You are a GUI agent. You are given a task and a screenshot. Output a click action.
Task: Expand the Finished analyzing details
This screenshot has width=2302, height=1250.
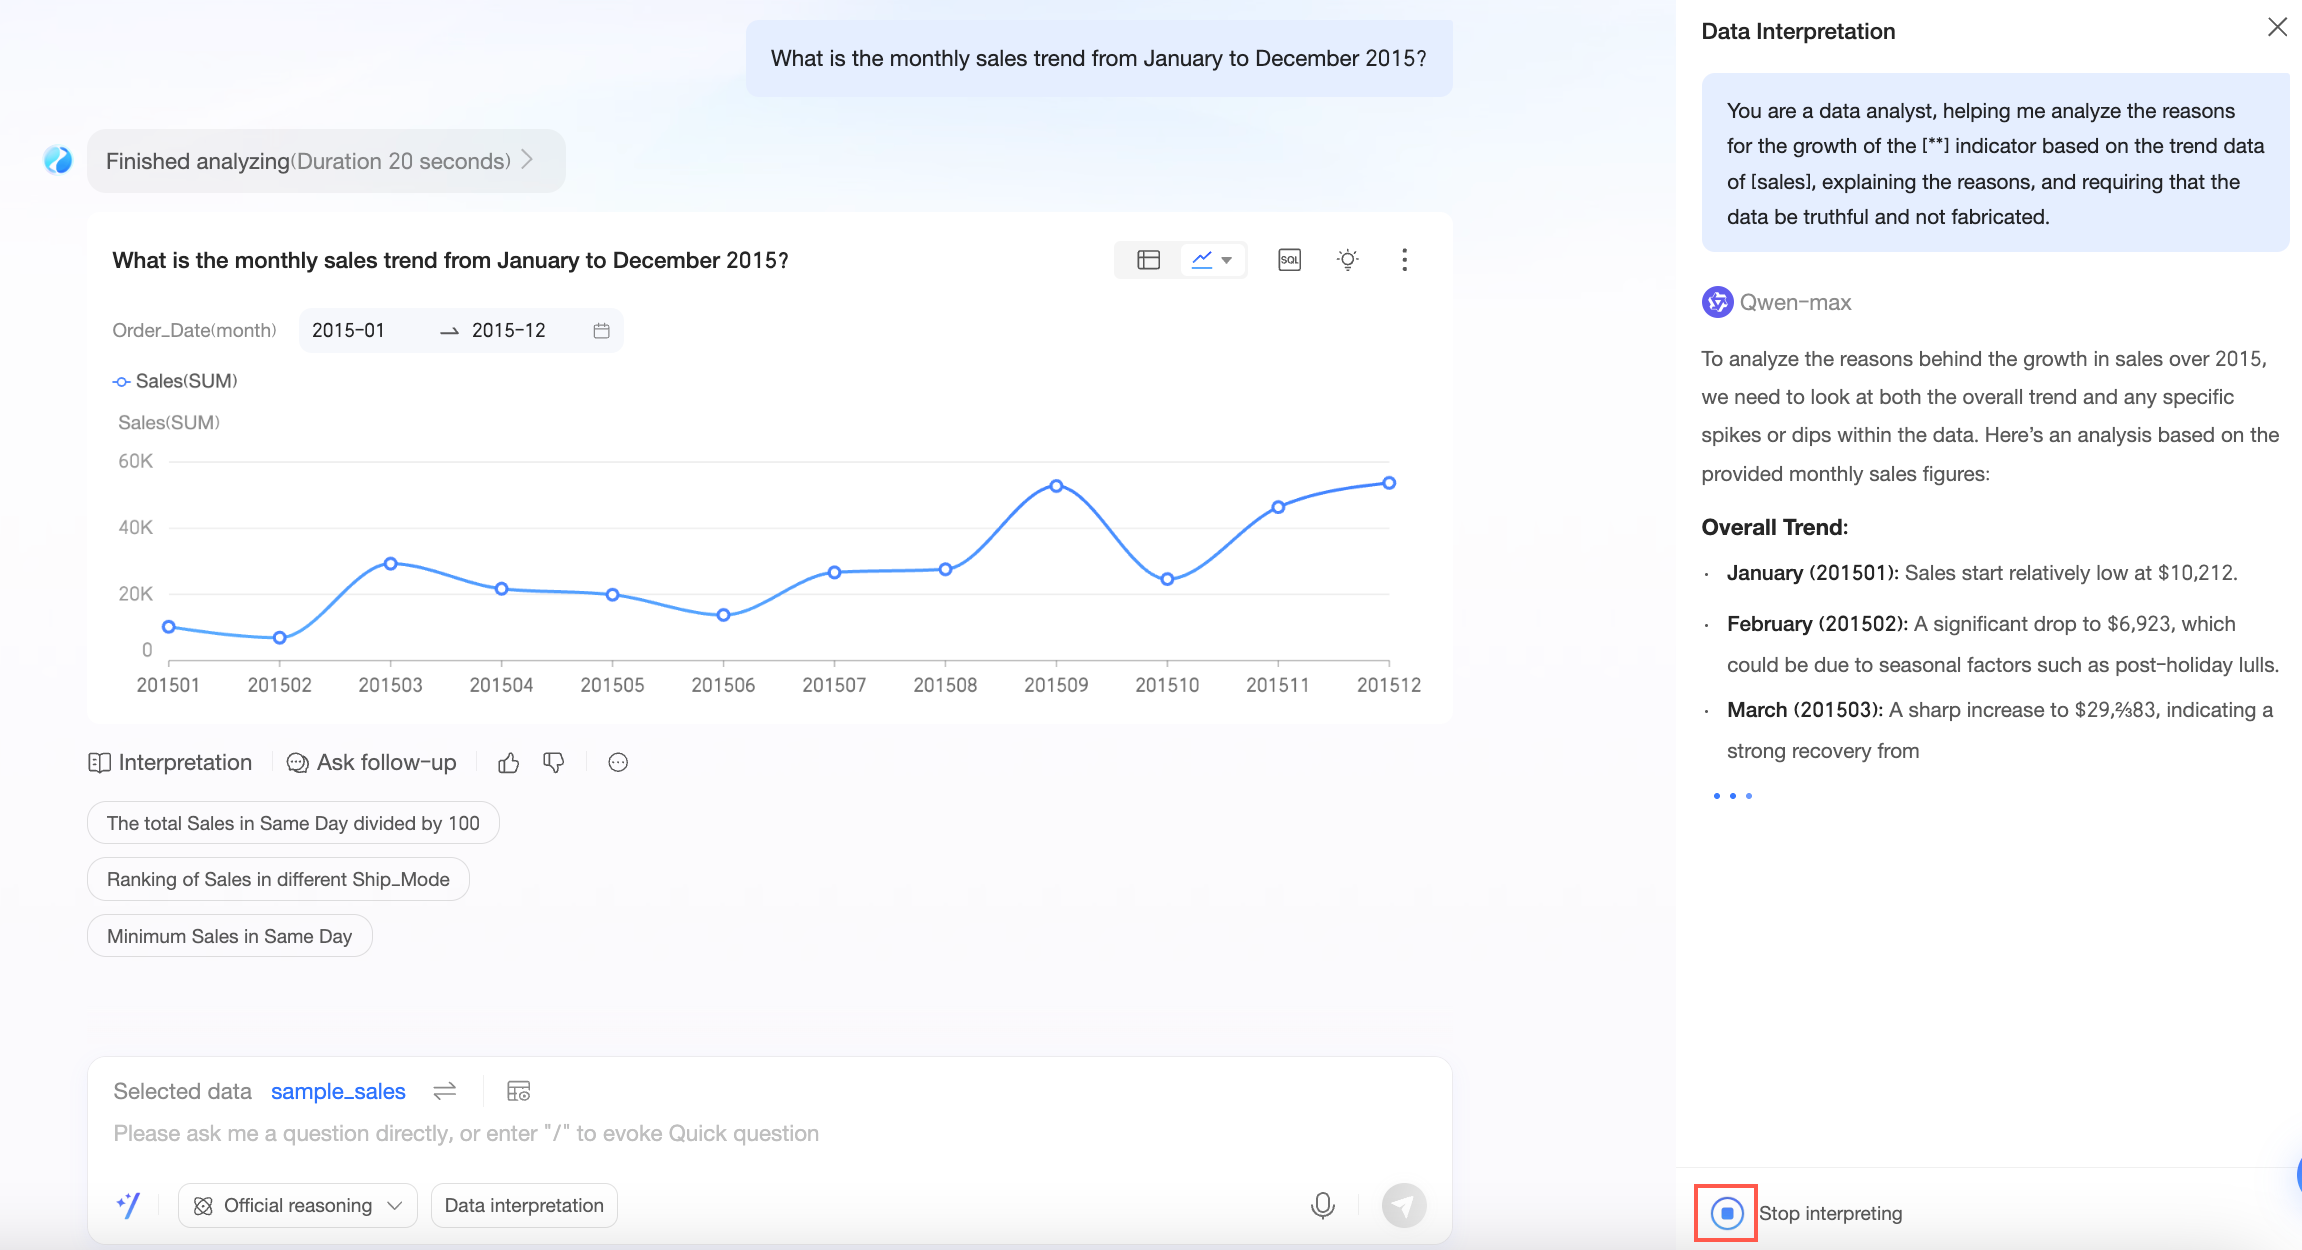[326, 161]
